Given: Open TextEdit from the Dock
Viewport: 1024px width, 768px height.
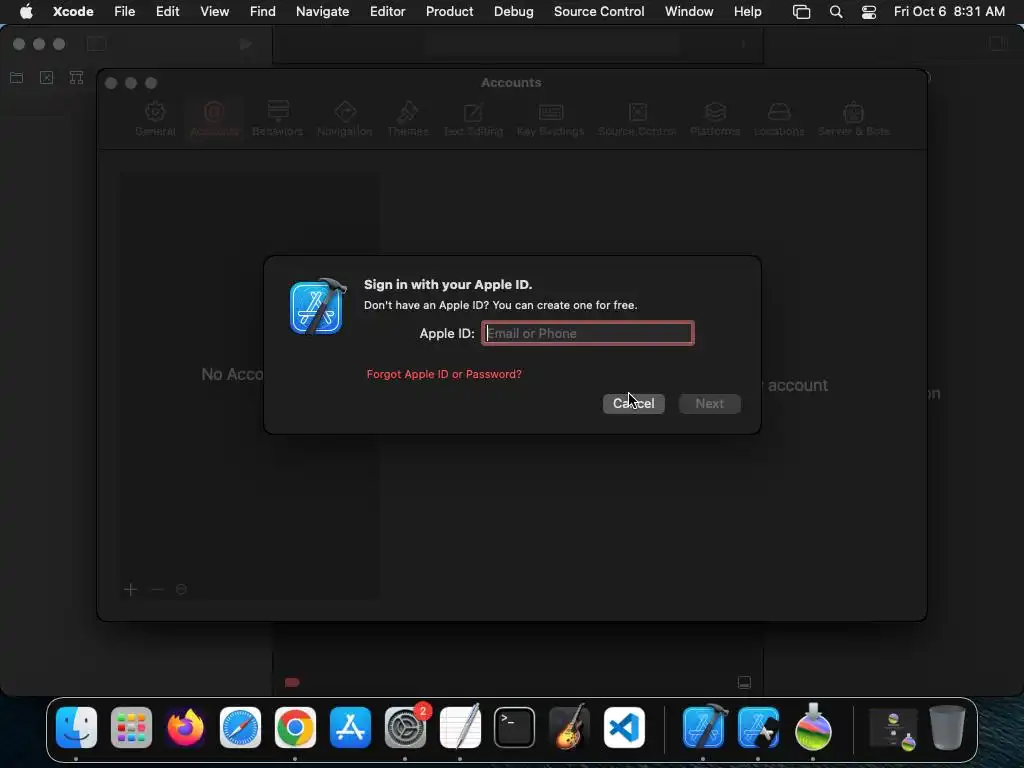Looking at the screenshot, I should click(x=460, y=728).
